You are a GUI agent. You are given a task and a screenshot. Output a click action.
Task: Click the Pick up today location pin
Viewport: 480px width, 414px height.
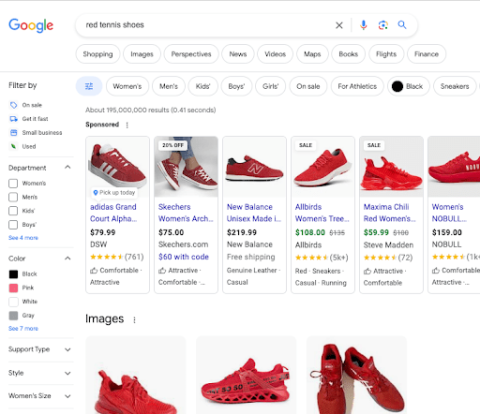tap(95, 192)
